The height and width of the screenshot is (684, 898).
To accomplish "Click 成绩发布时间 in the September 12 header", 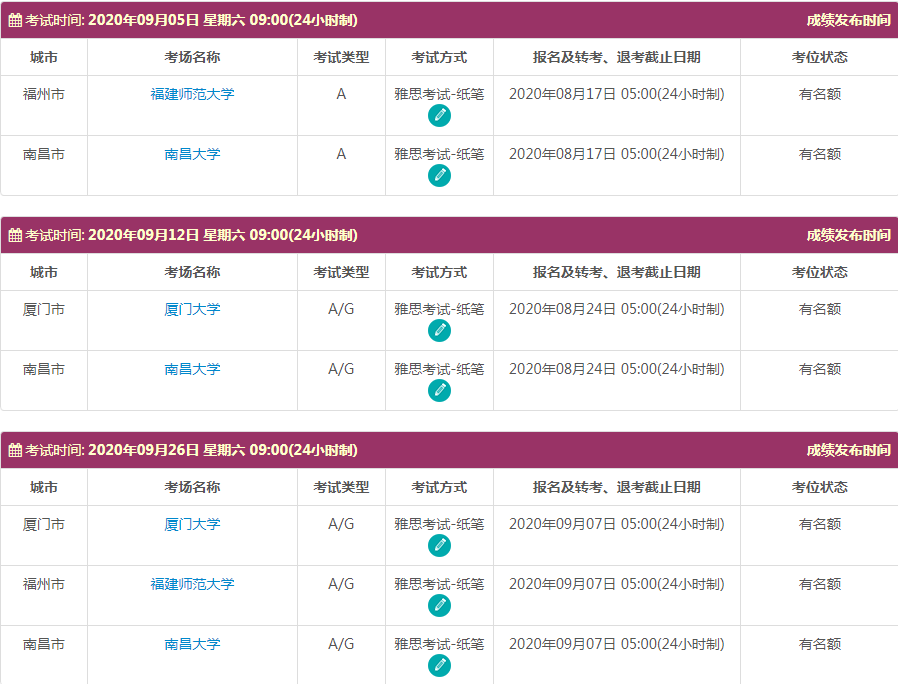I will pyautogui.click(x=848, y=235).
